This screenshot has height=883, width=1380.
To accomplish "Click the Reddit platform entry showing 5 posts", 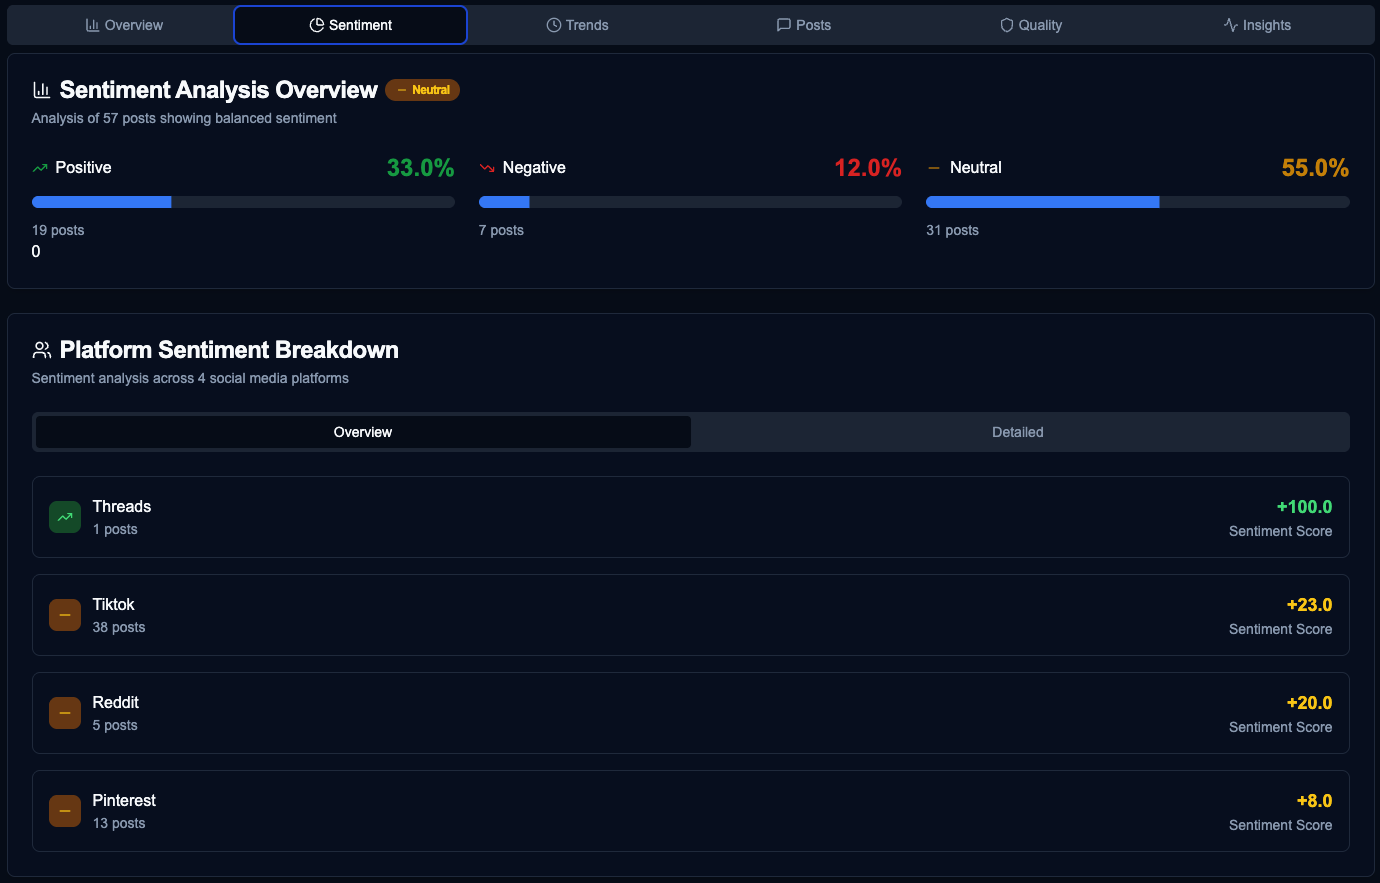I will pos(690,713).
